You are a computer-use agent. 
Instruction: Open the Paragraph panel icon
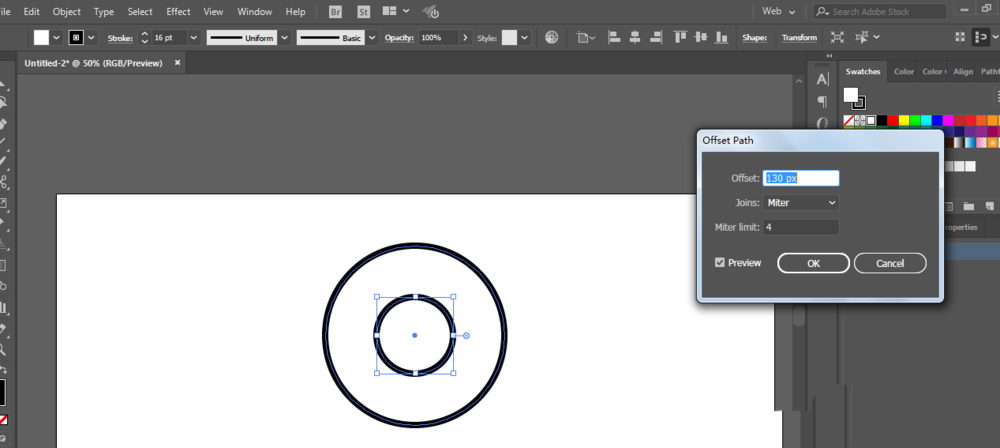coord(823,101)
